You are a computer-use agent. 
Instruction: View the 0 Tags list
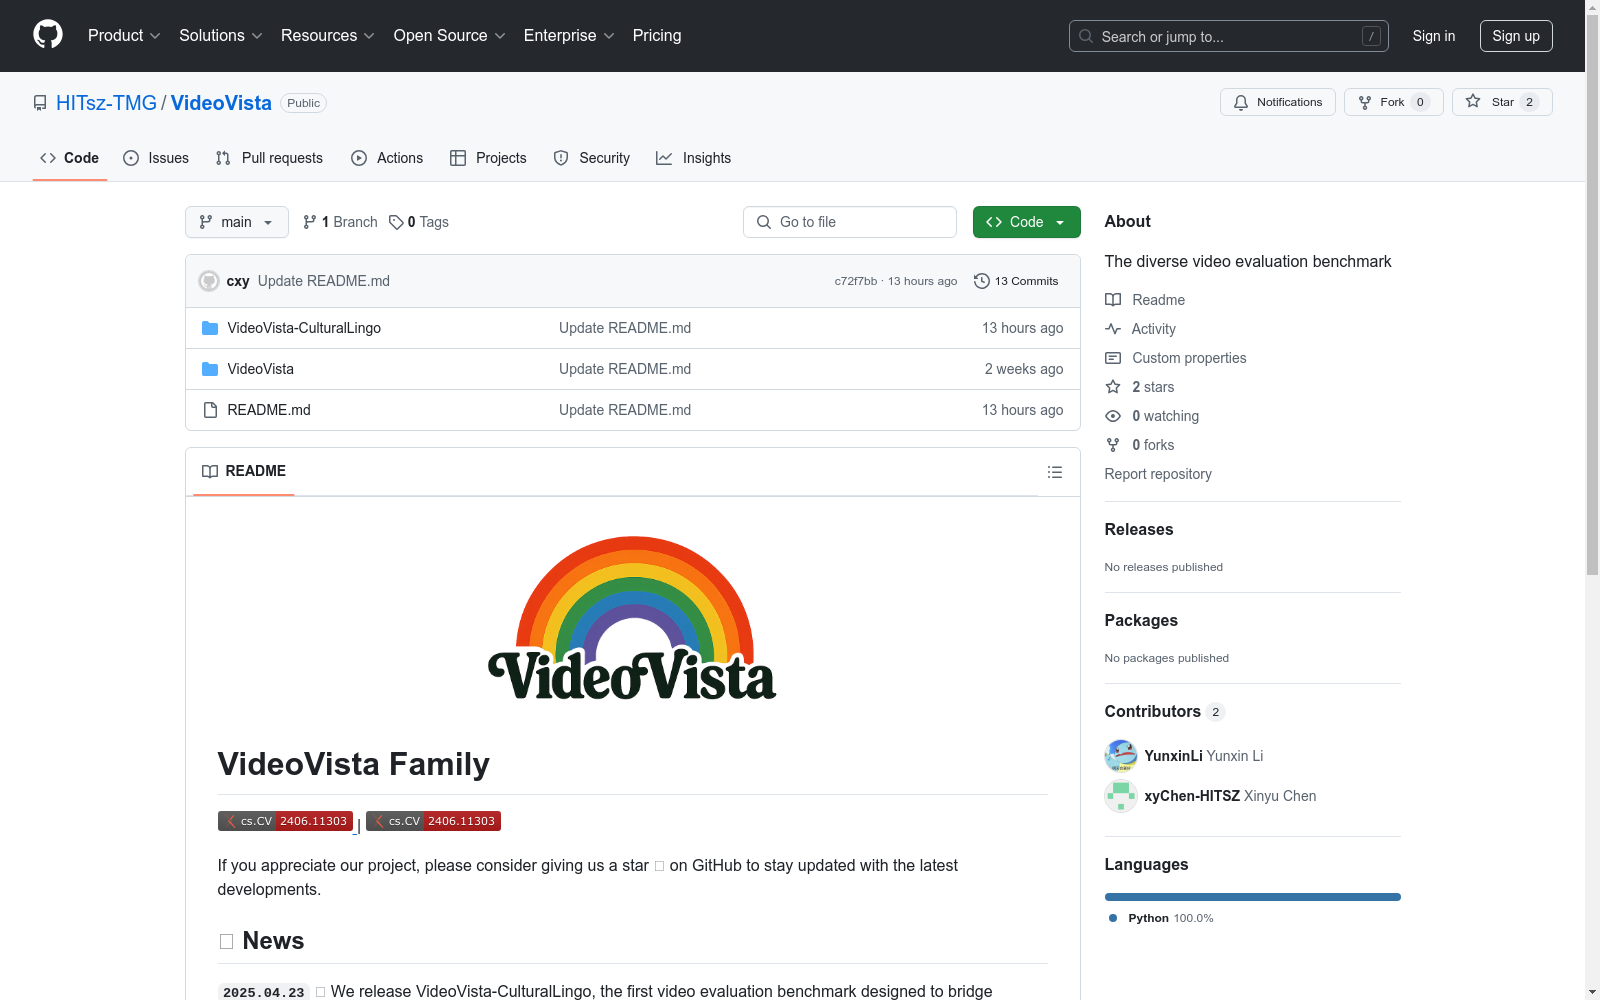[419, 222]
